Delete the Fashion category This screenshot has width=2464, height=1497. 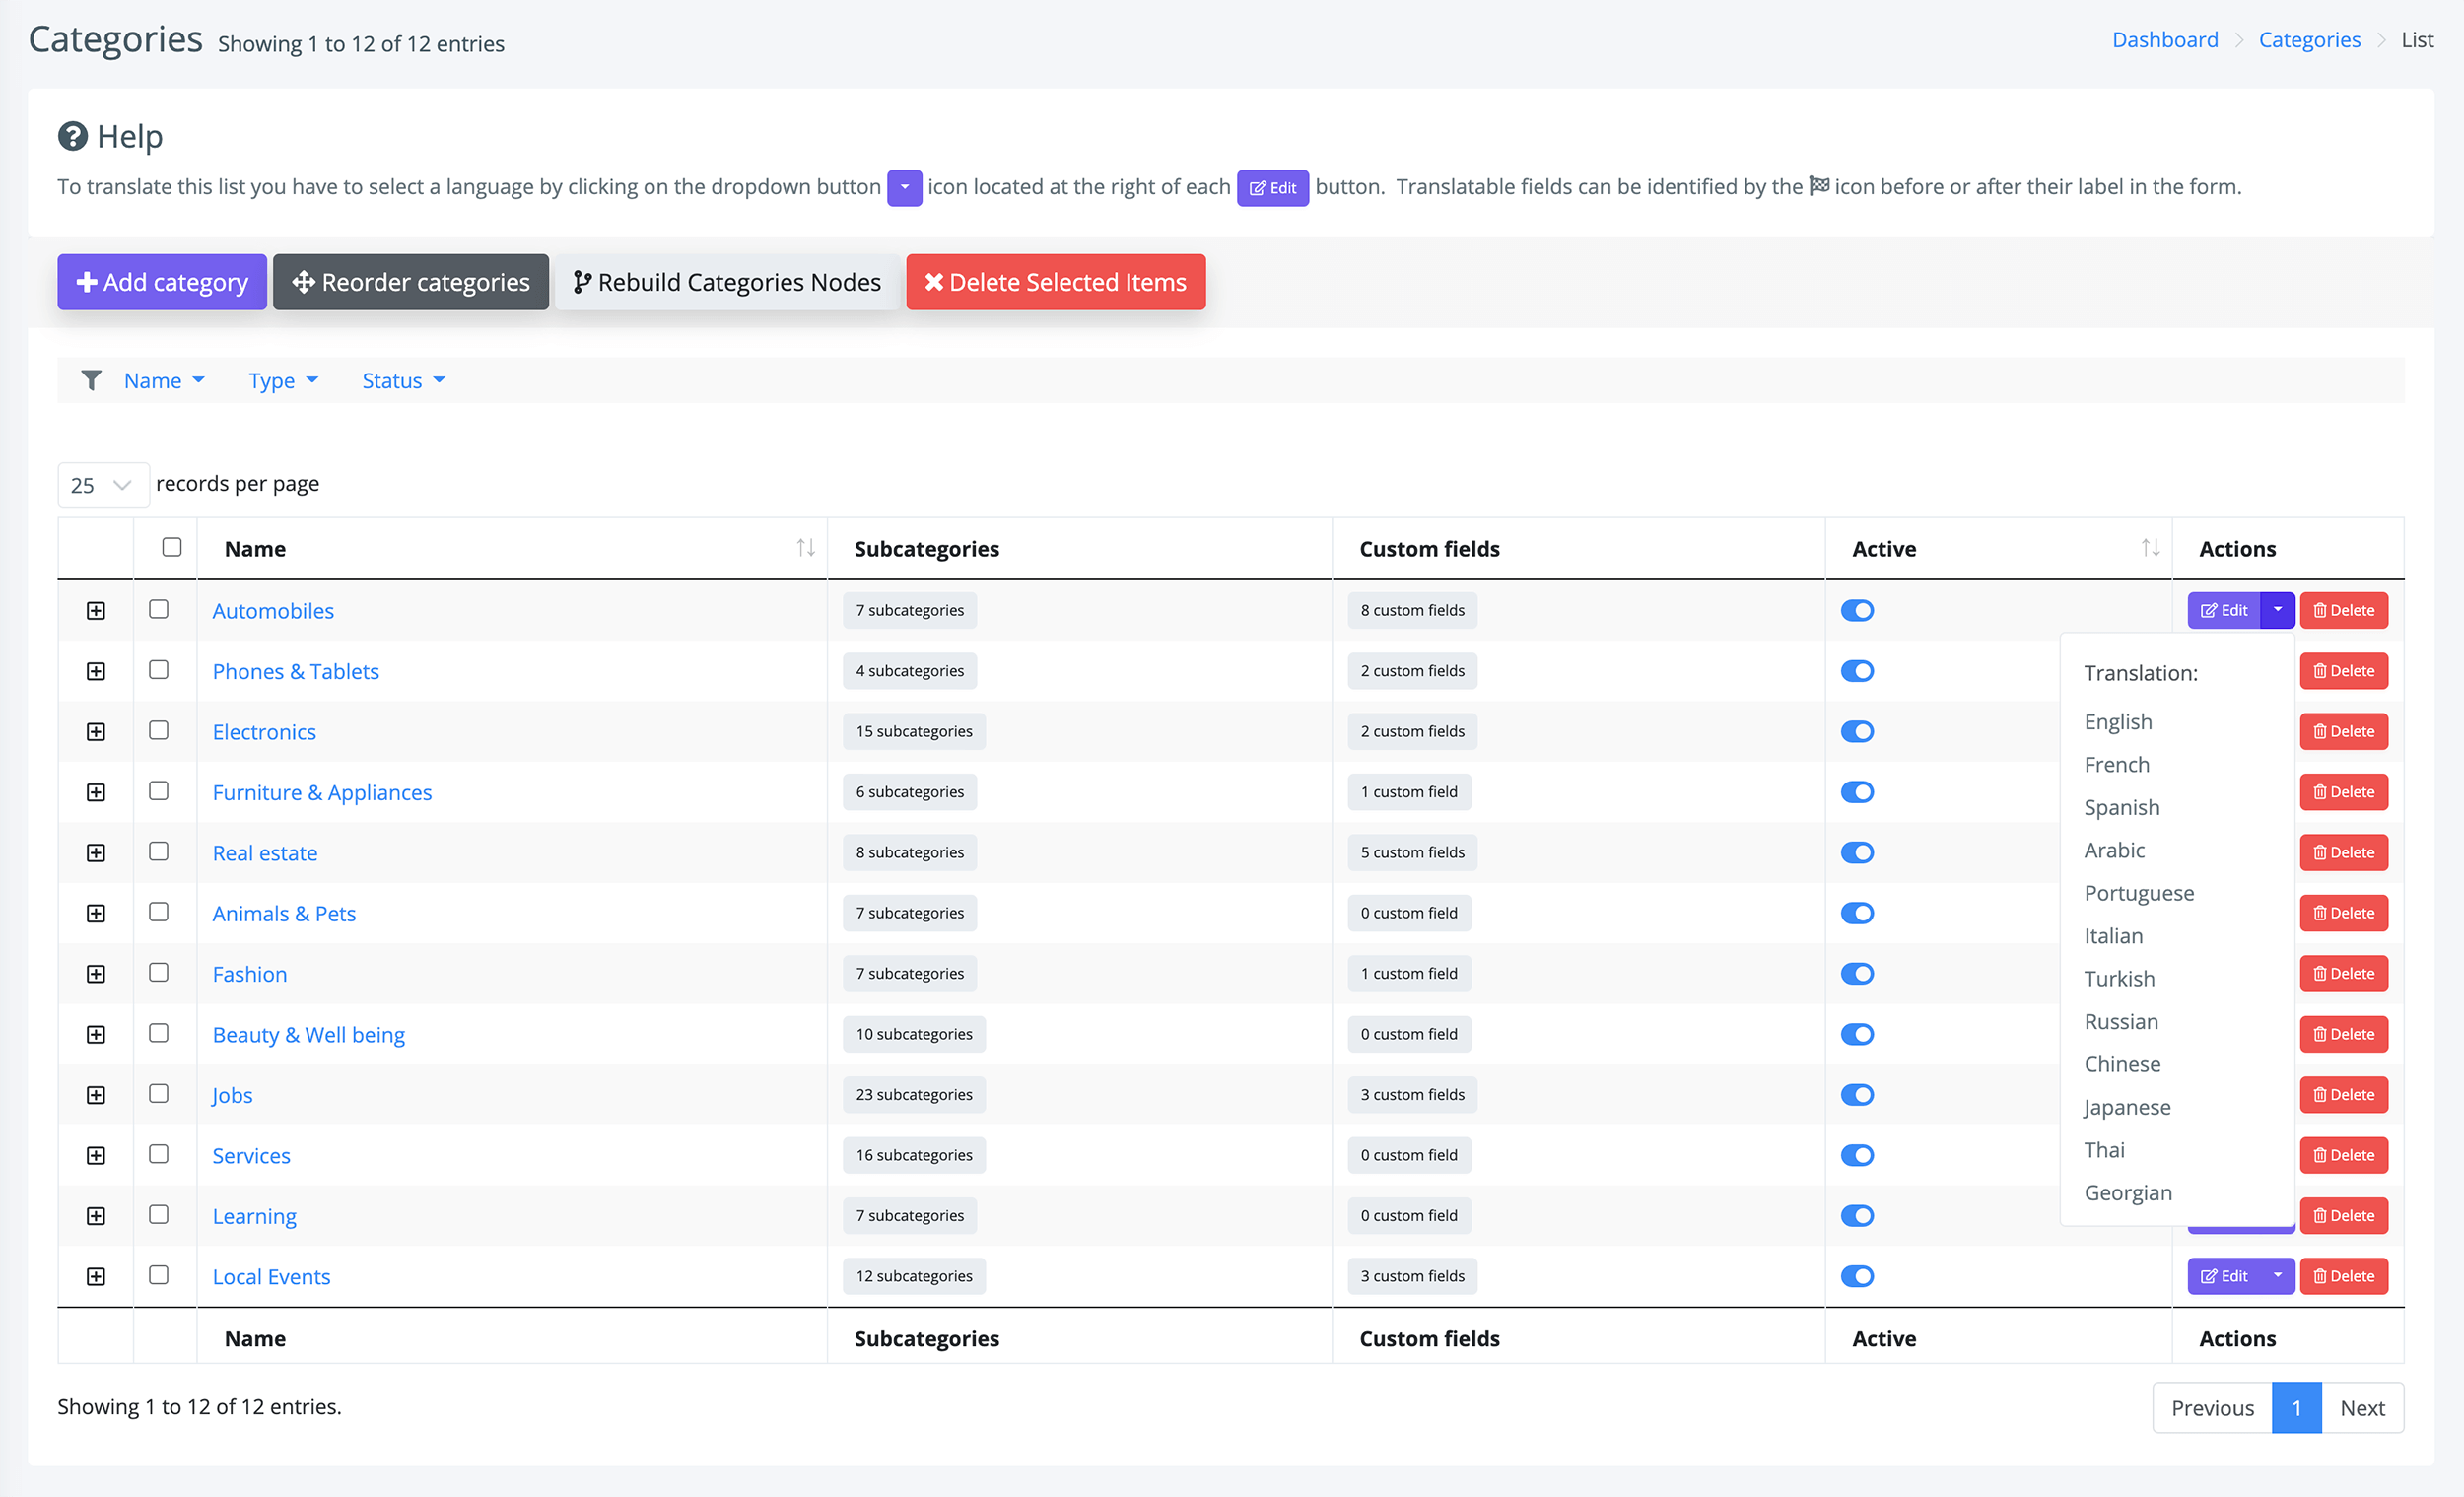2343,973
